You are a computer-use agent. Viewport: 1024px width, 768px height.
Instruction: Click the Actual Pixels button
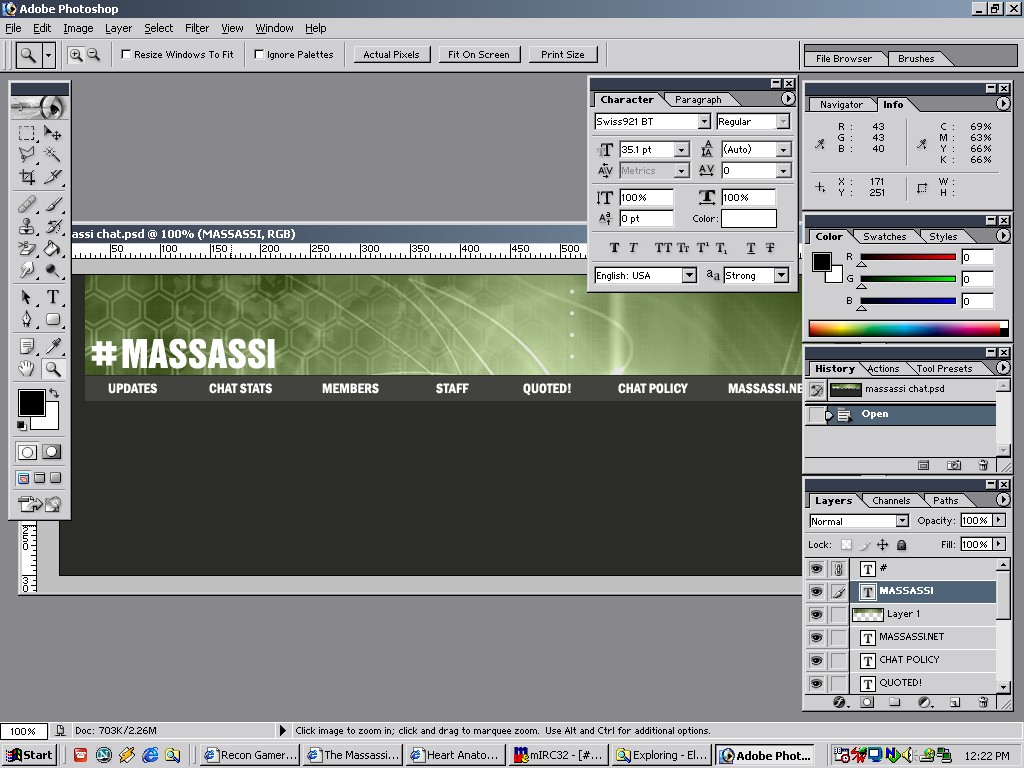coord(391,55)
